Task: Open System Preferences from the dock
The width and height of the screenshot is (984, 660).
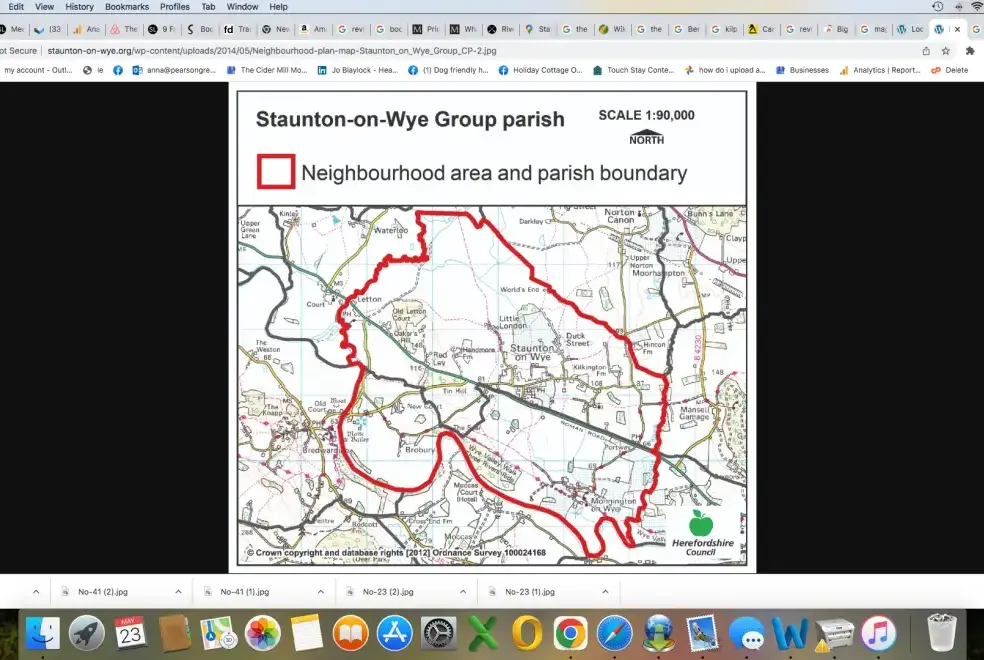Action: 438,633
